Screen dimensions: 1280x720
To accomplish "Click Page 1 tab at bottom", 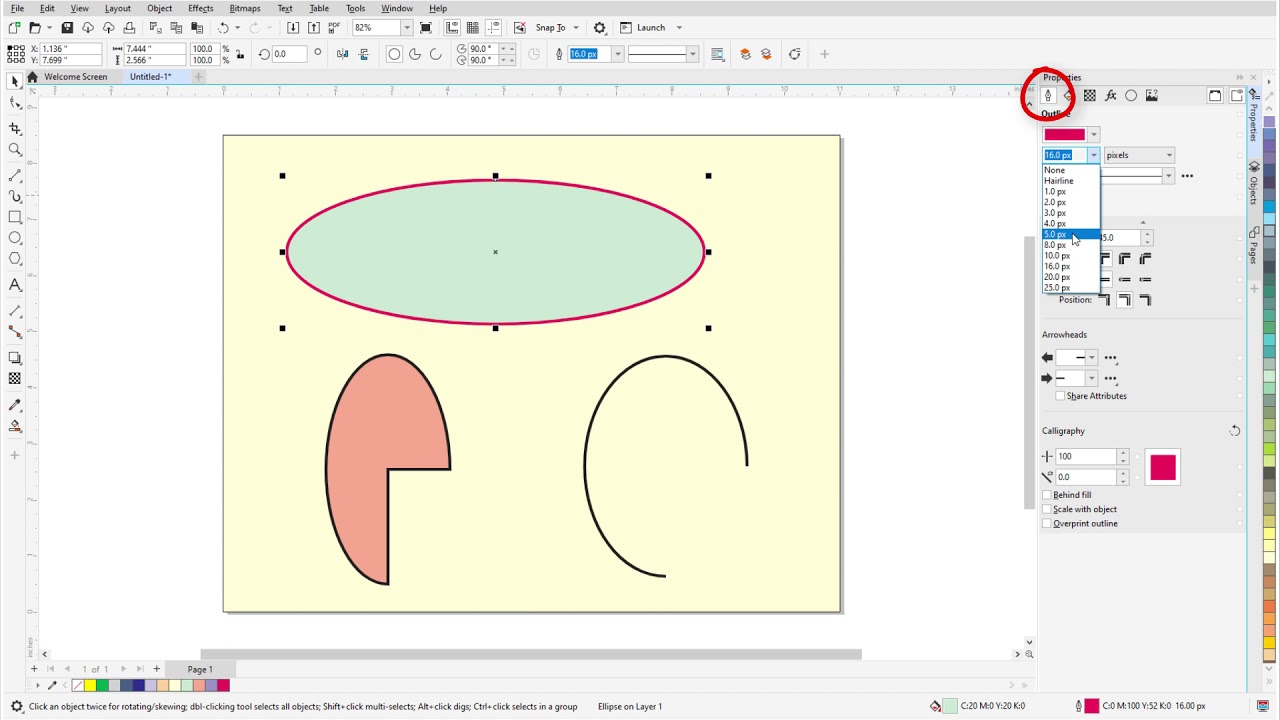I will [200, 669].
